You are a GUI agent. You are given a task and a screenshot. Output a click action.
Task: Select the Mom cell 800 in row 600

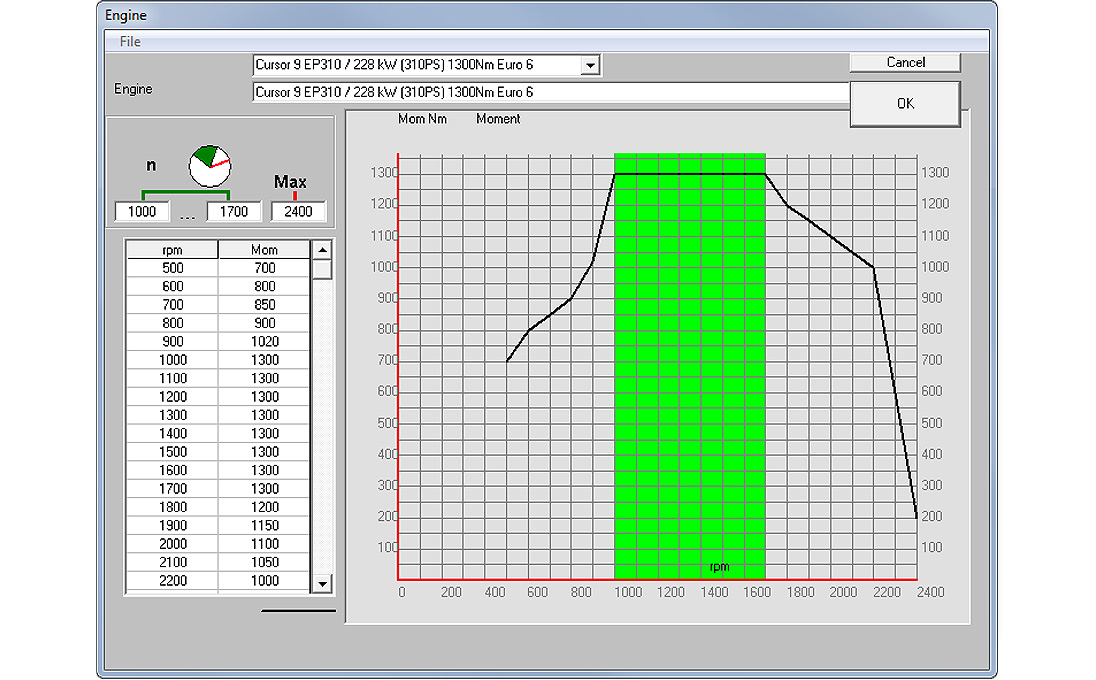pyautogui.click(x=264, y=287)
